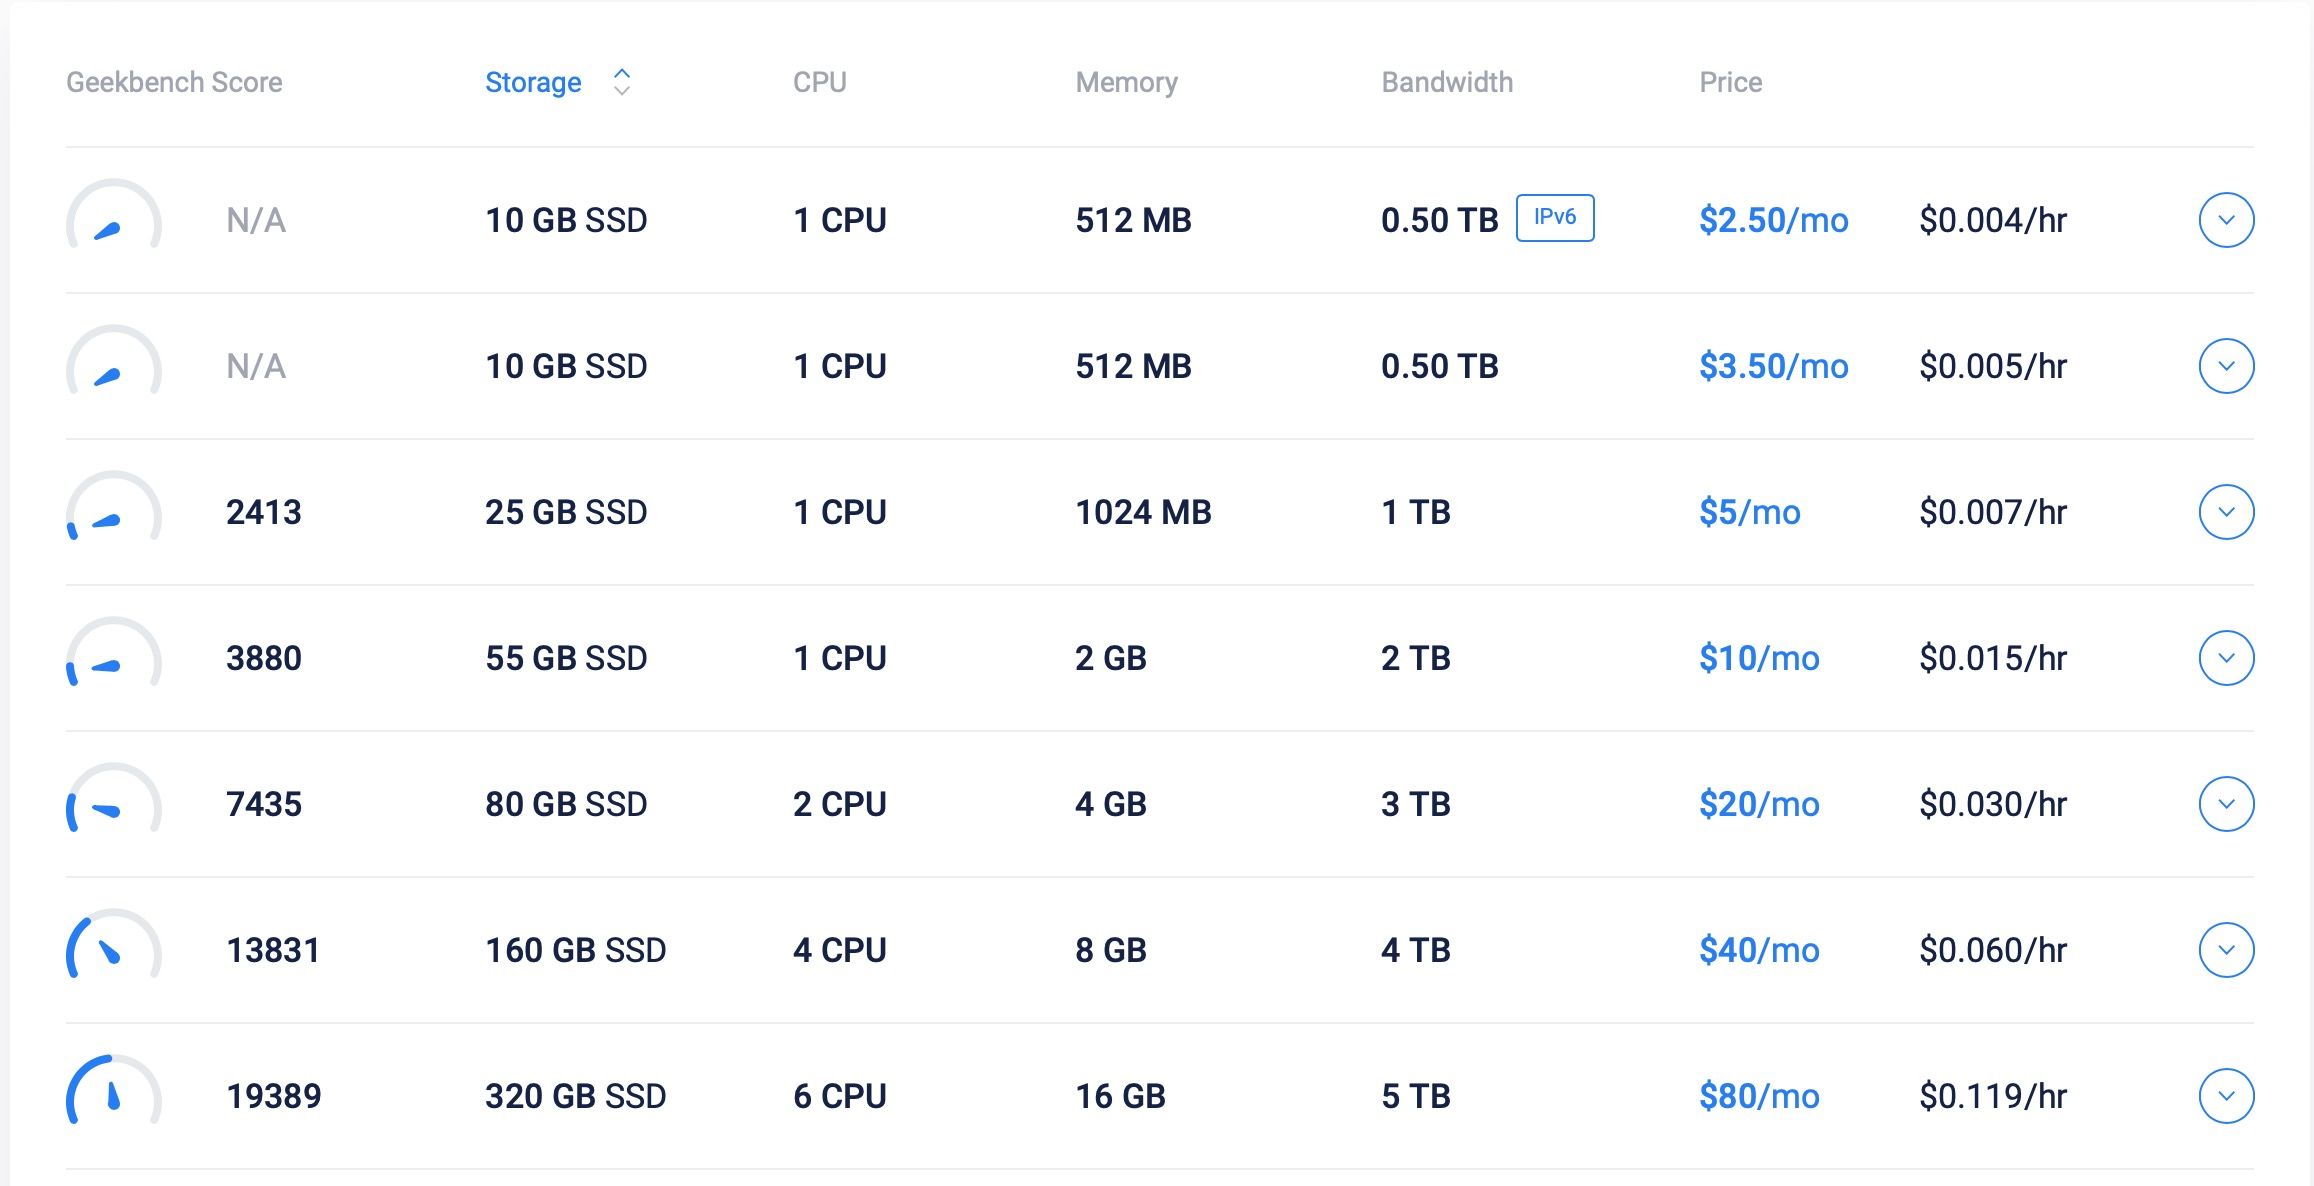Click the 320 GB SSD storage cell

coord(576,1096)
